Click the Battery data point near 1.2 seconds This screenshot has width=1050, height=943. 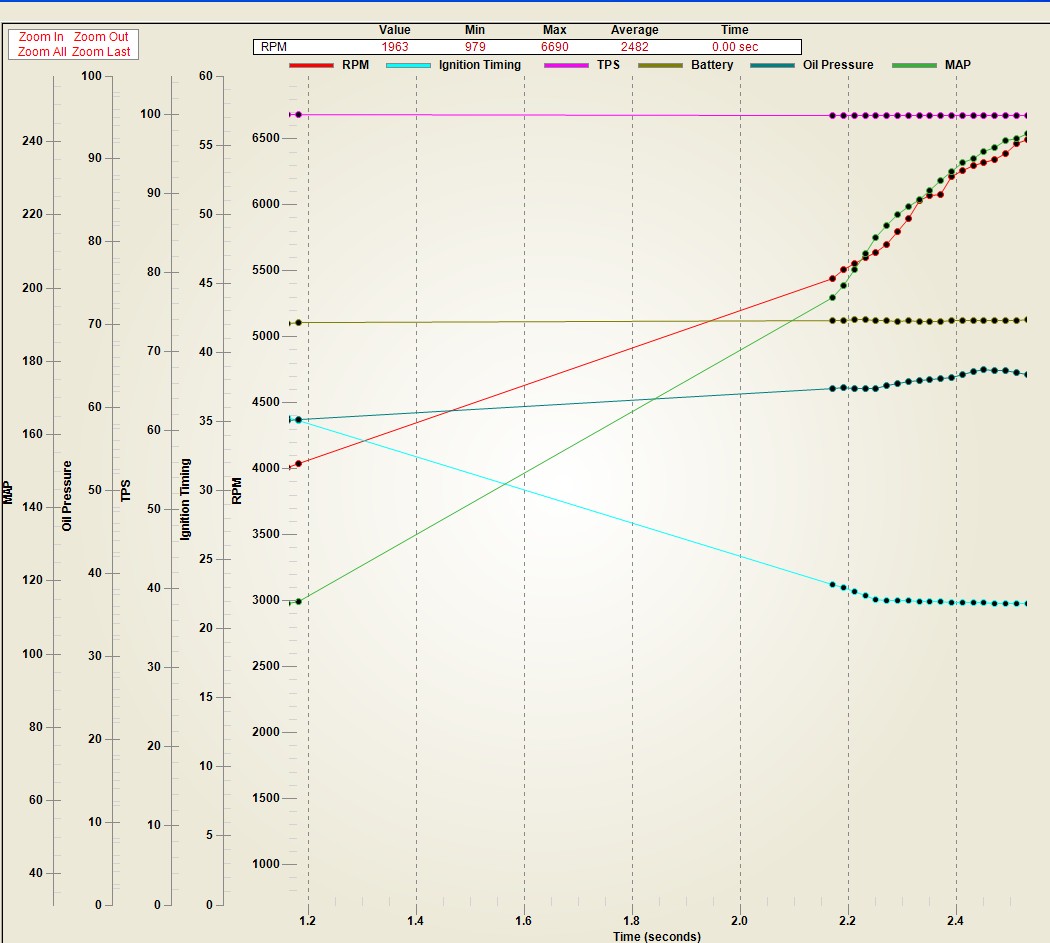click(x=298, y=323)
